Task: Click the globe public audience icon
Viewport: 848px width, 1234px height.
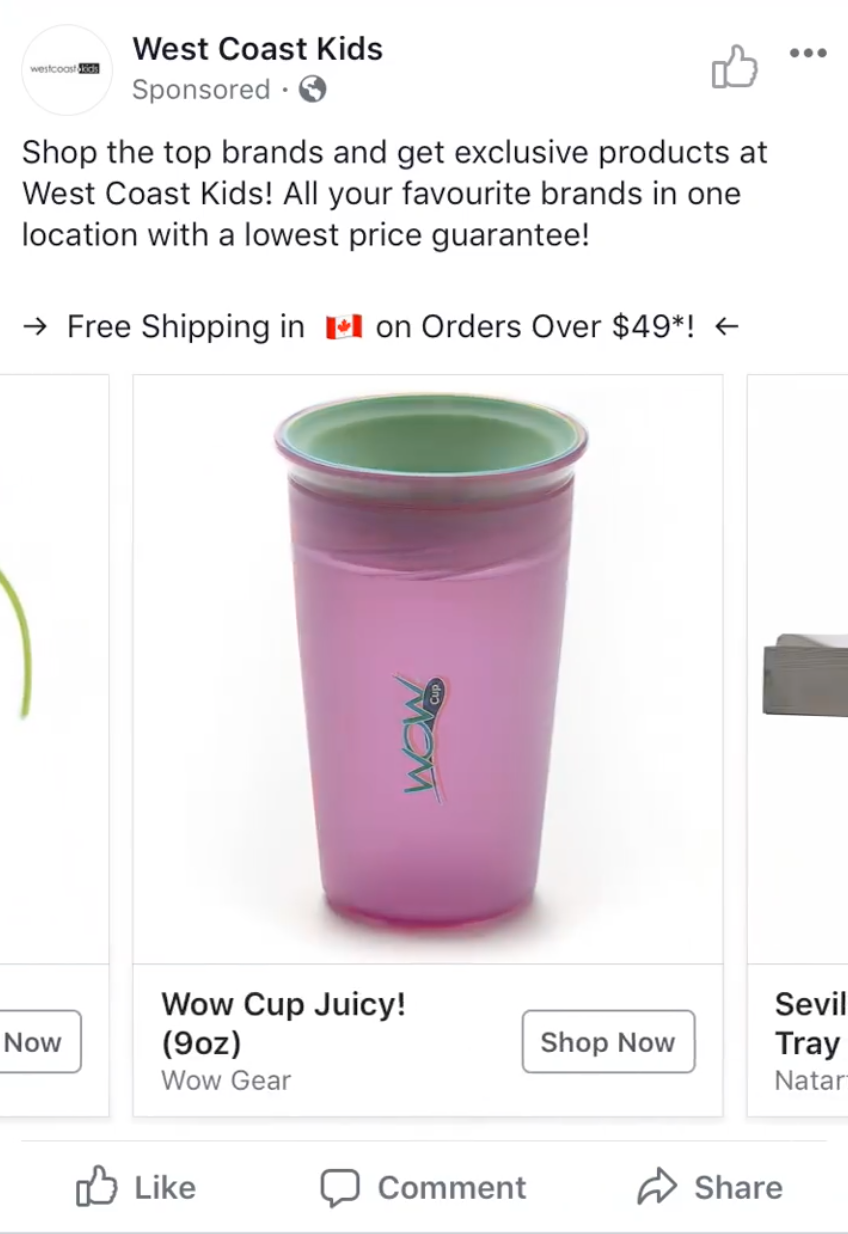Action: (x=313, y=90)
